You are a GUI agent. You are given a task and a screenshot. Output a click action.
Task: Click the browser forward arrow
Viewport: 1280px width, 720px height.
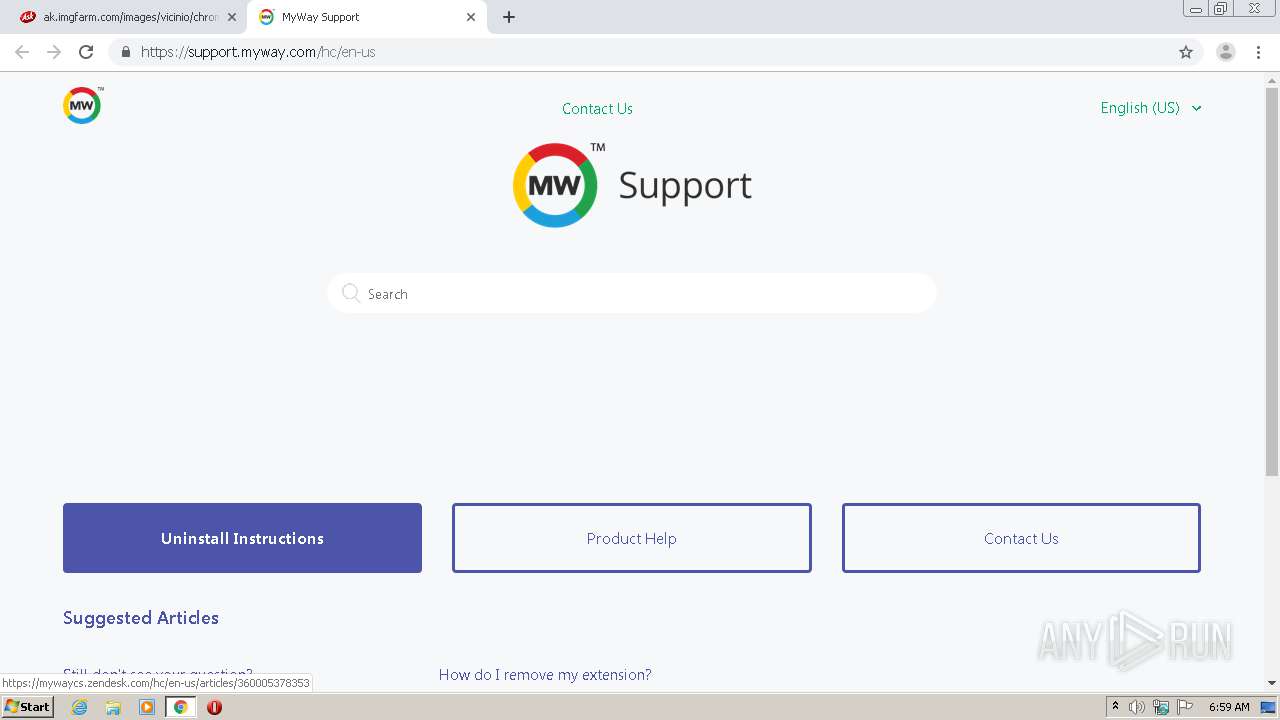(54, 52)
